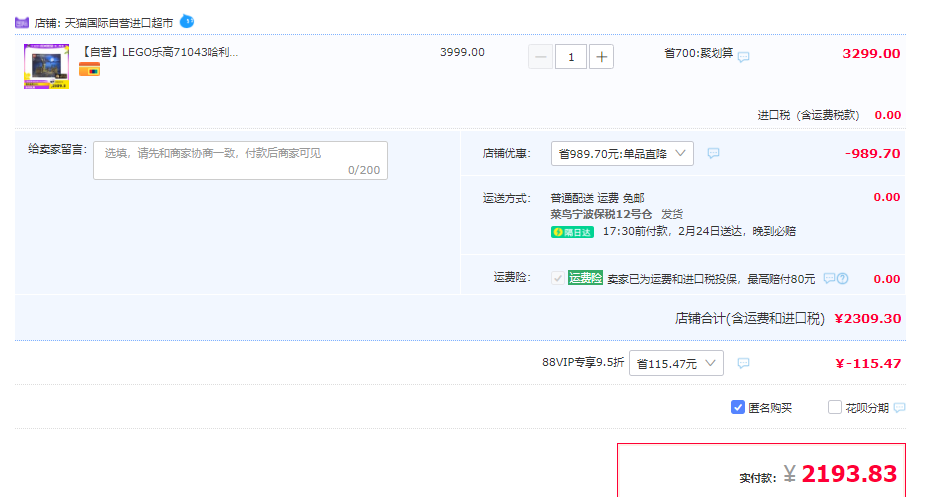Click the store name 天猫国际自营进口超市
Viewport: 935px width, 497px height.
(119, 23)
